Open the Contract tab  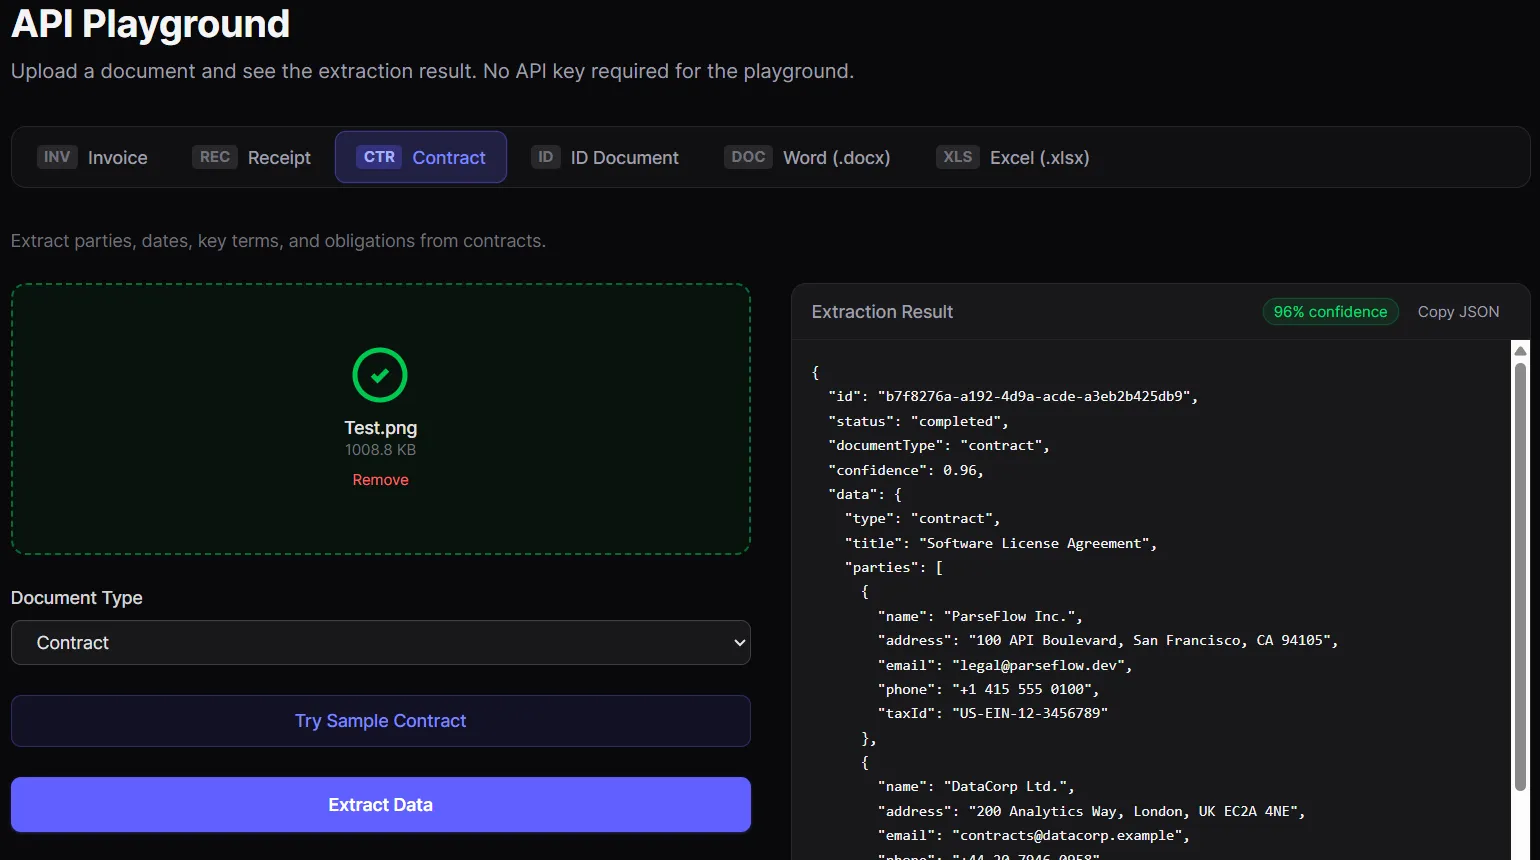click(421, 157)
